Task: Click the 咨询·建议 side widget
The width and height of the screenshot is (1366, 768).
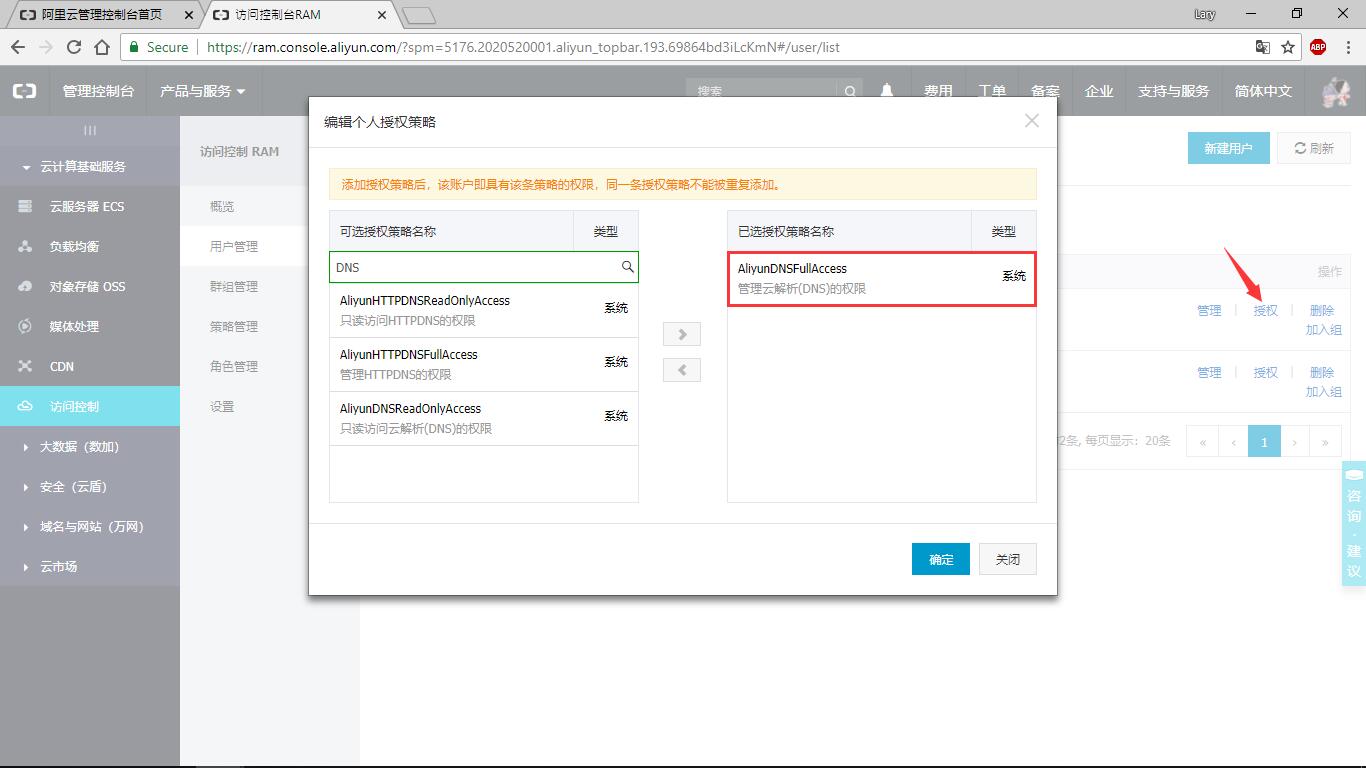Action: (x=1353, y=523)
